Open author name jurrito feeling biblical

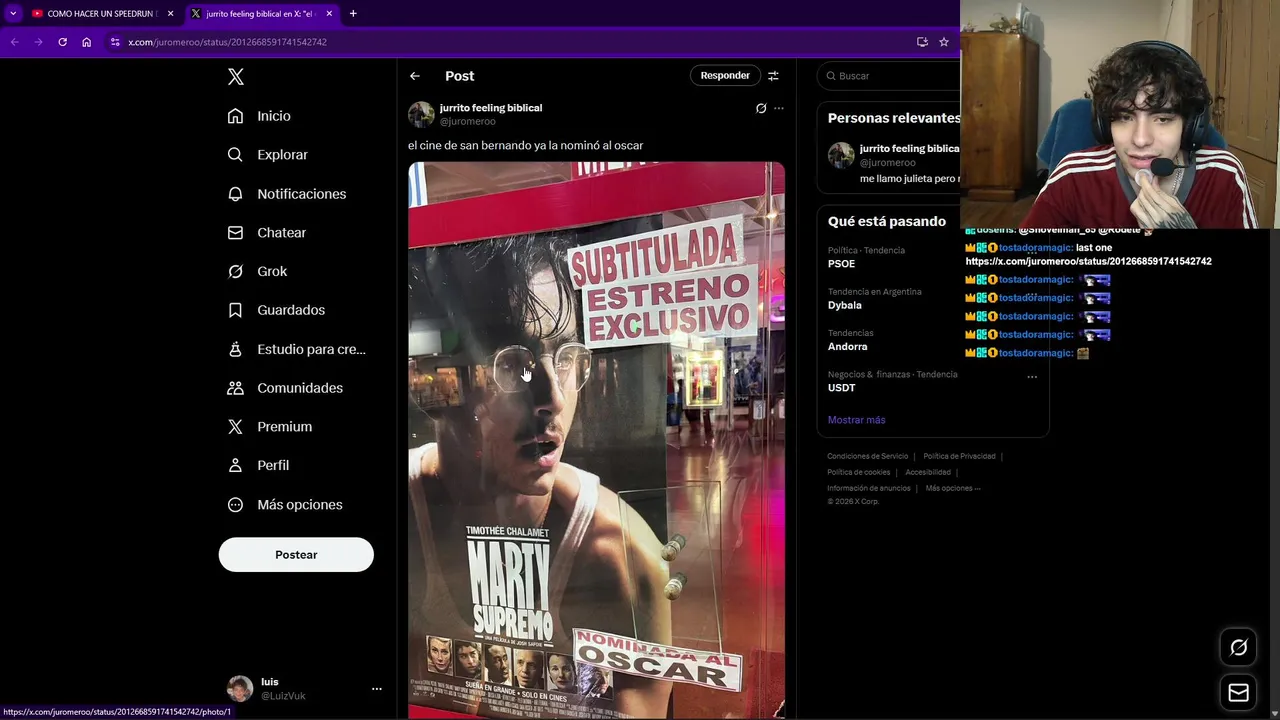click(x=491, y=108)
